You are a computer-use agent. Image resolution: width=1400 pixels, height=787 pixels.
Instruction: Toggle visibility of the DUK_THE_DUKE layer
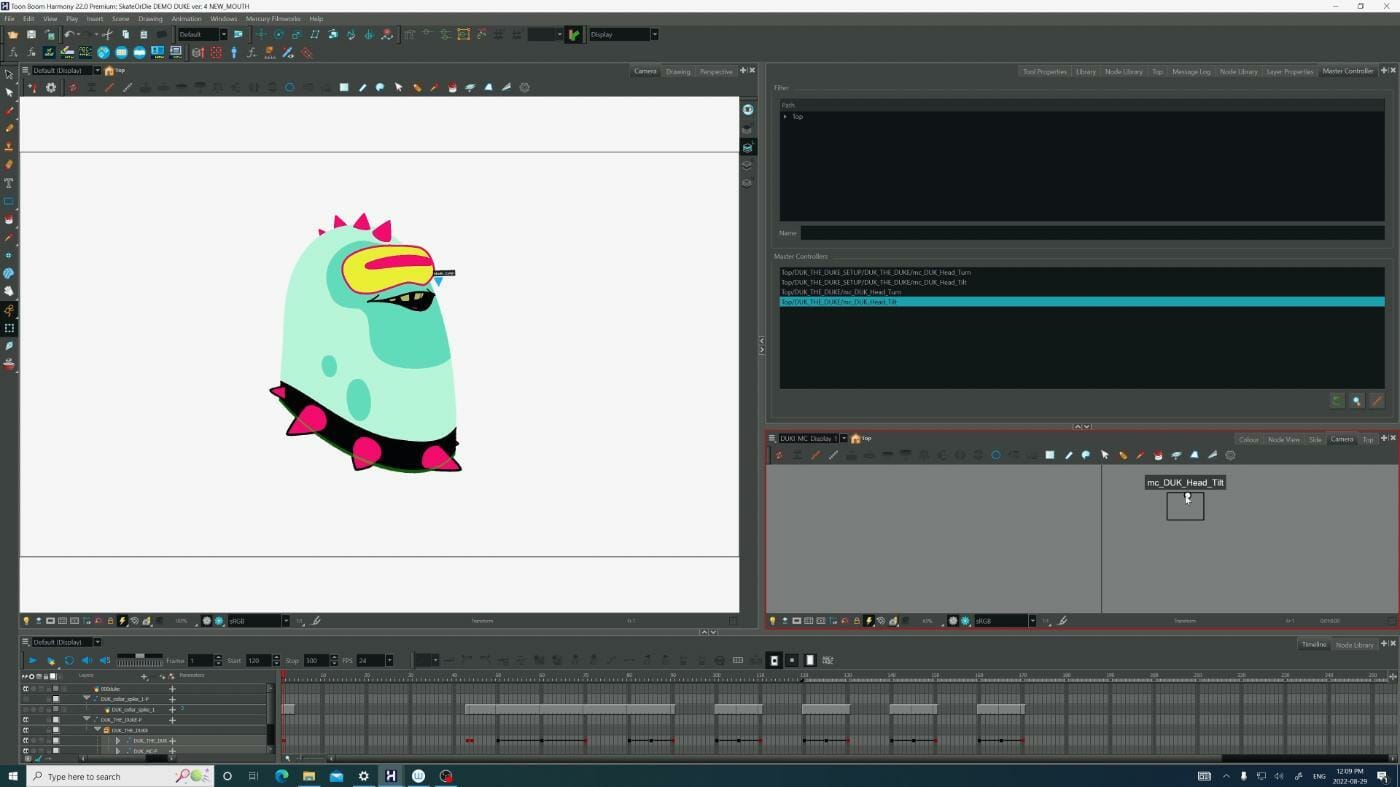[x=26, y=730]
